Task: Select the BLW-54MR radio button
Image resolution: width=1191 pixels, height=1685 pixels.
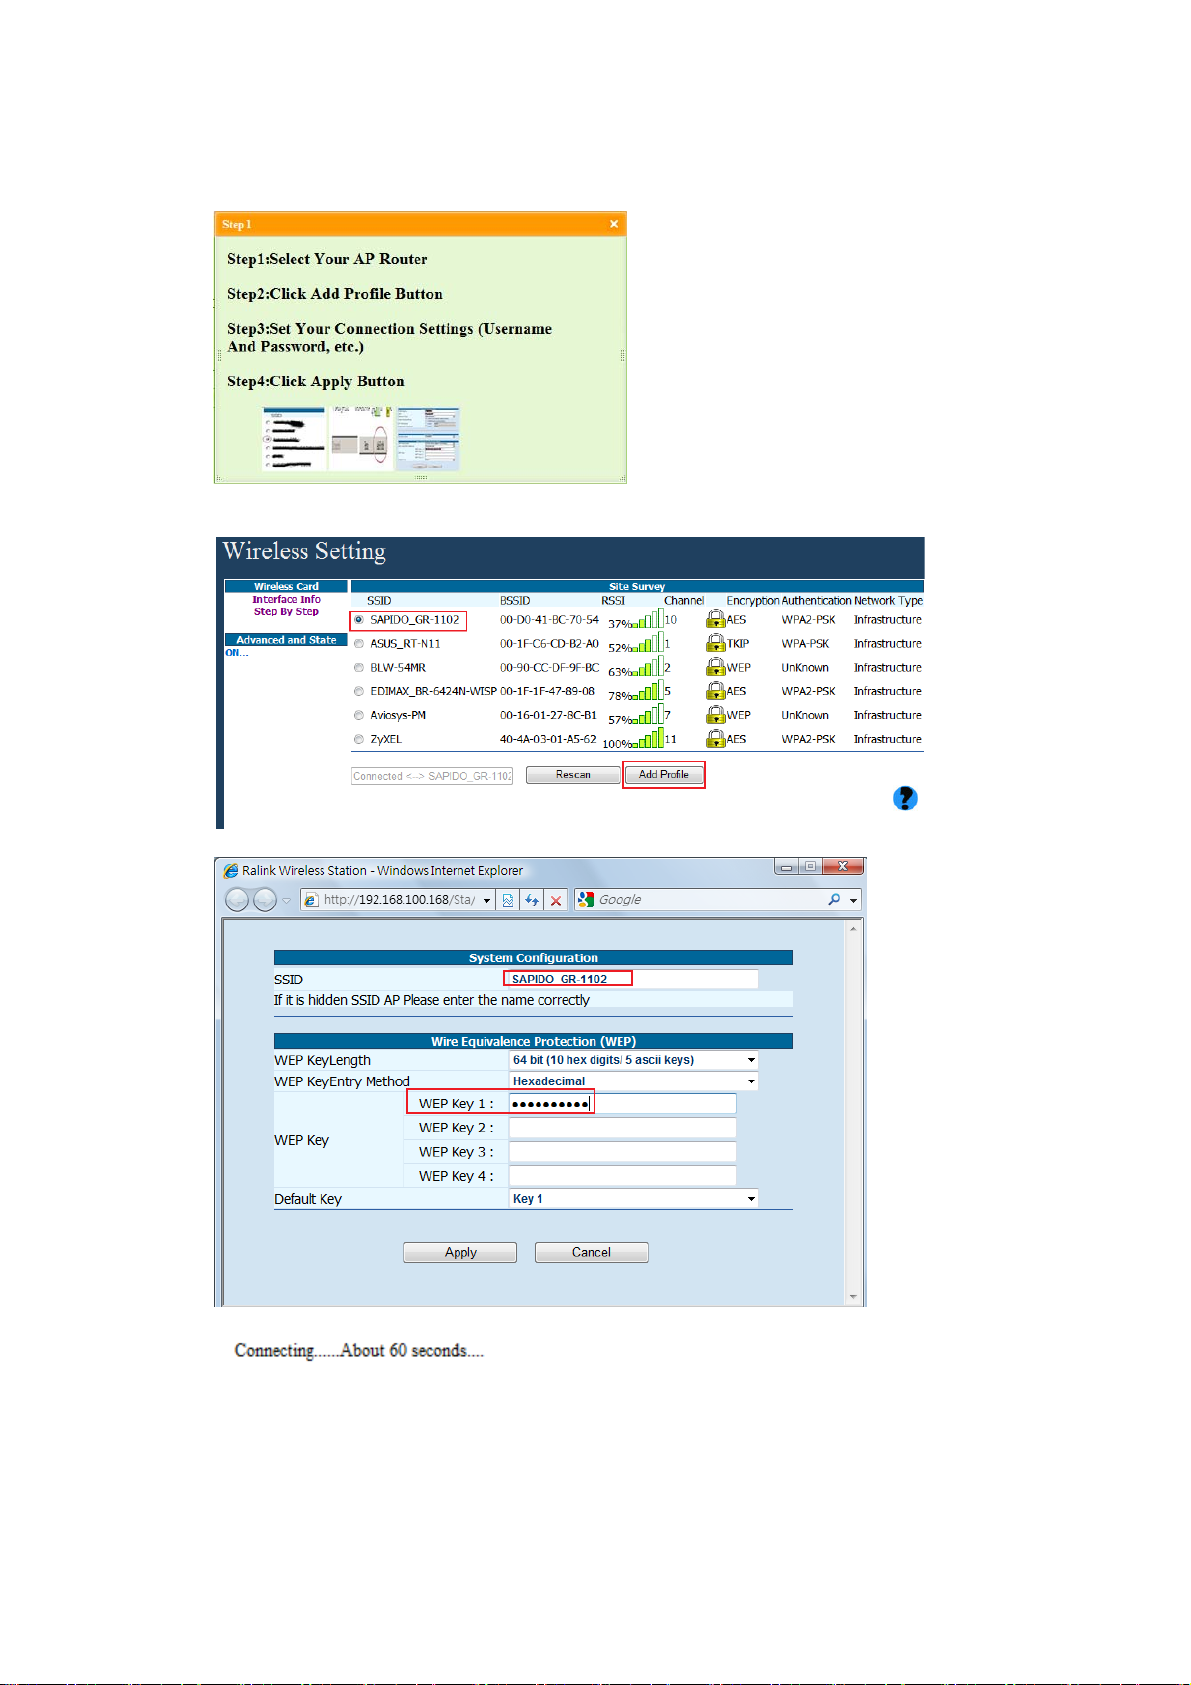Action: tap(359, 668)
